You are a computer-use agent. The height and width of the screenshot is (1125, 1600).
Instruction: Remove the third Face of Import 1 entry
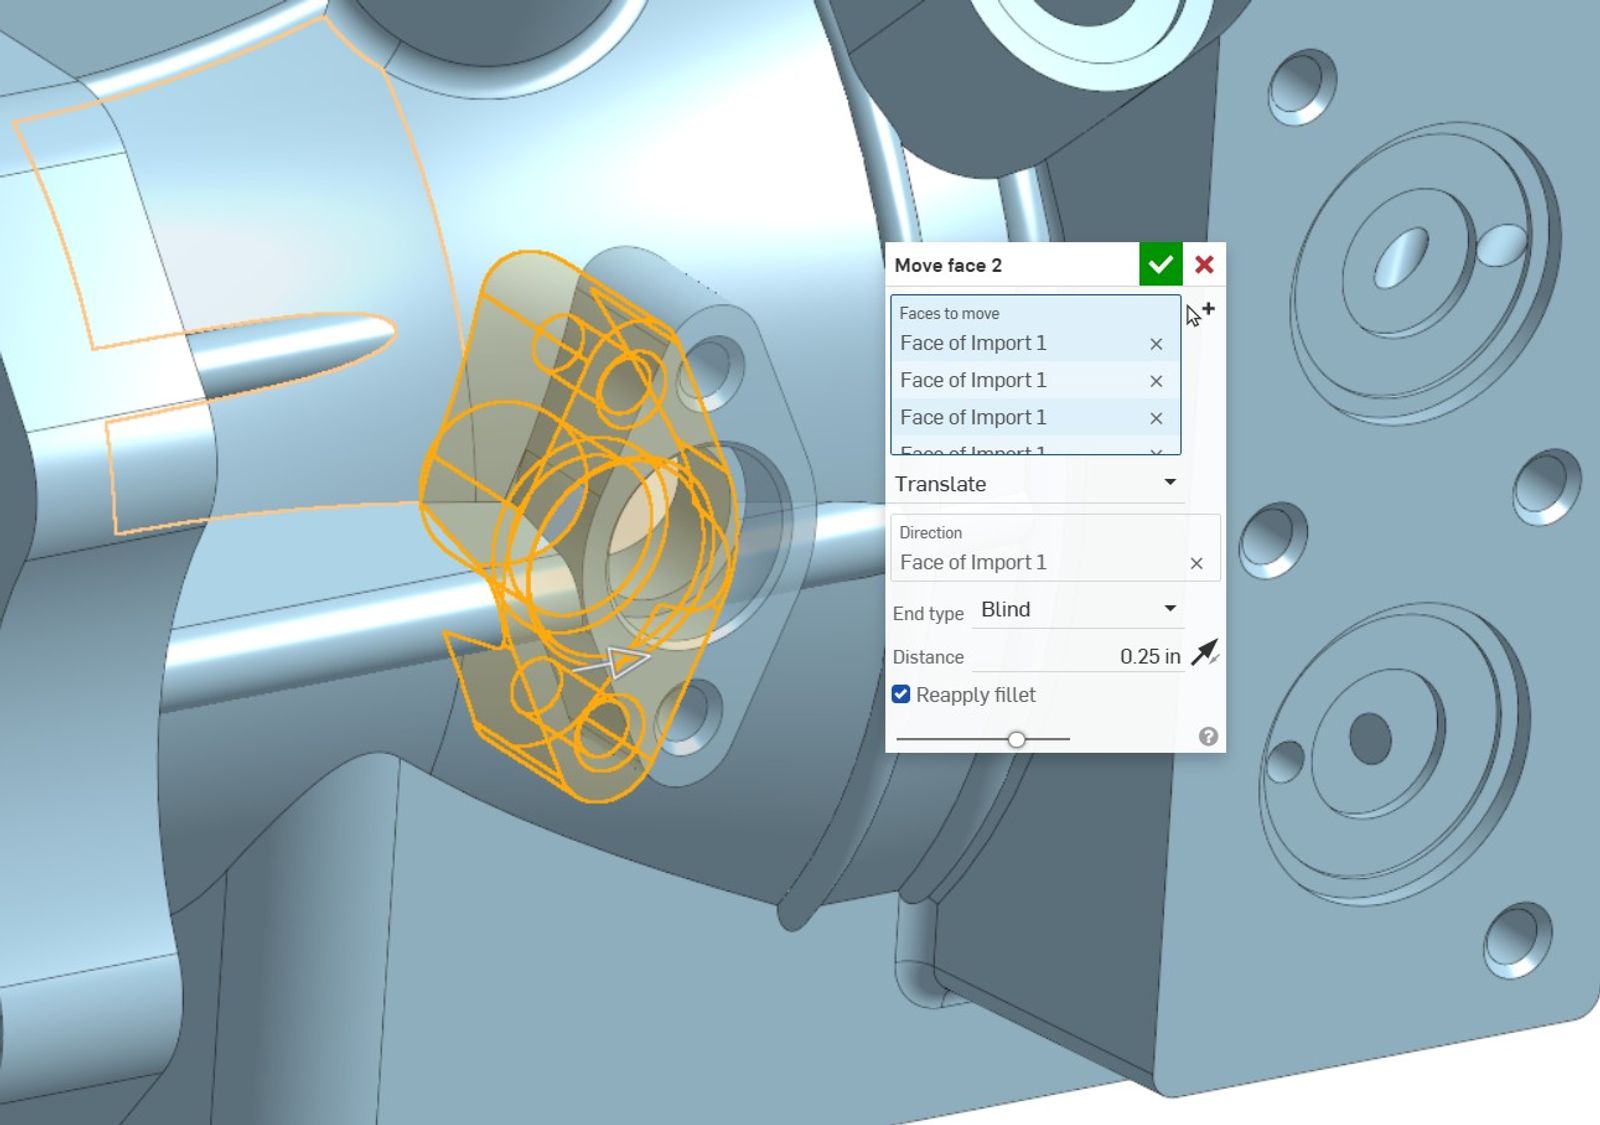point(1156,418)
